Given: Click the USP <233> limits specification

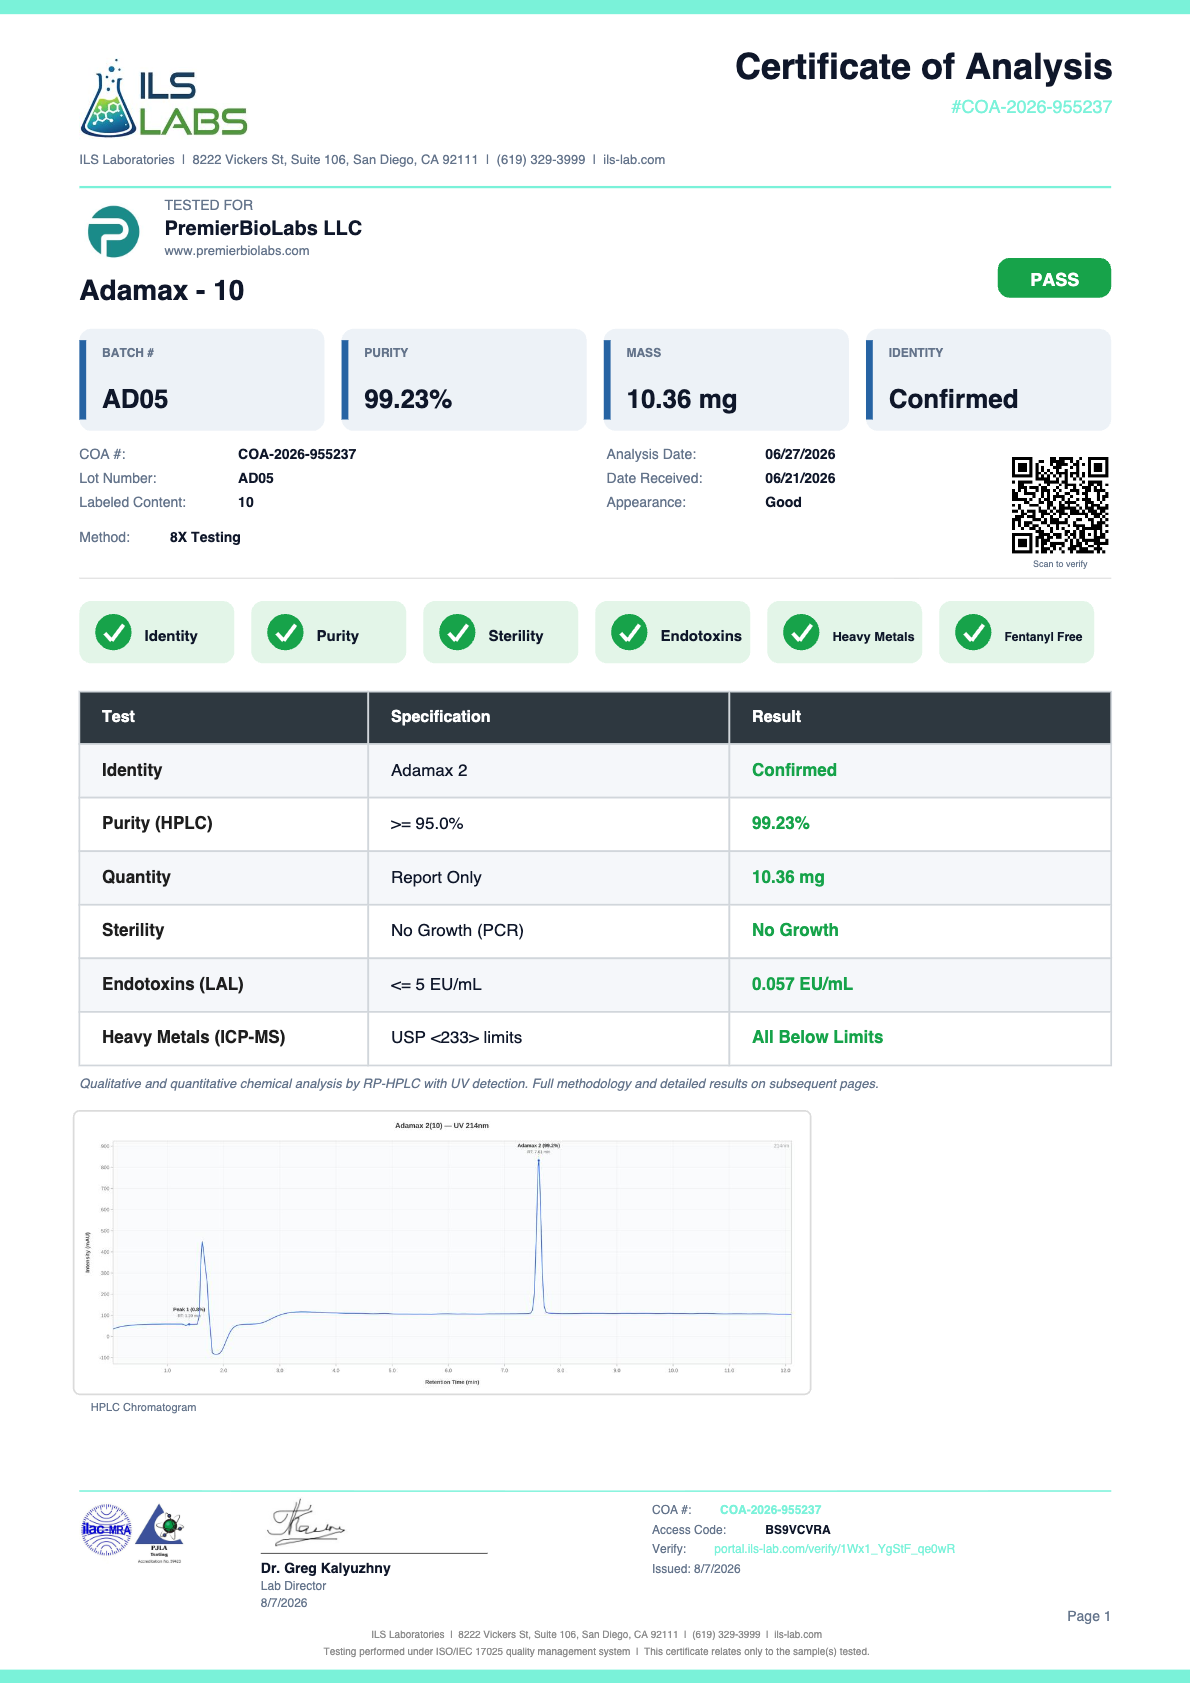Looking at the screenshot, I should pyautogui.click(x=456, y=1037).
